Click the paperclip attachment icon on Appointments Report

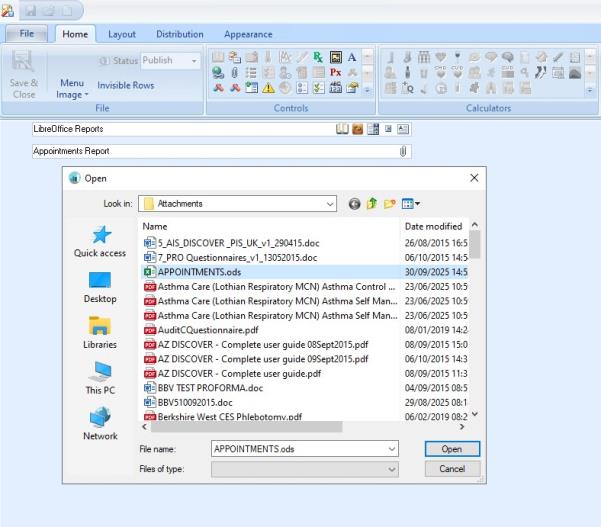click(x=405, y=151)
